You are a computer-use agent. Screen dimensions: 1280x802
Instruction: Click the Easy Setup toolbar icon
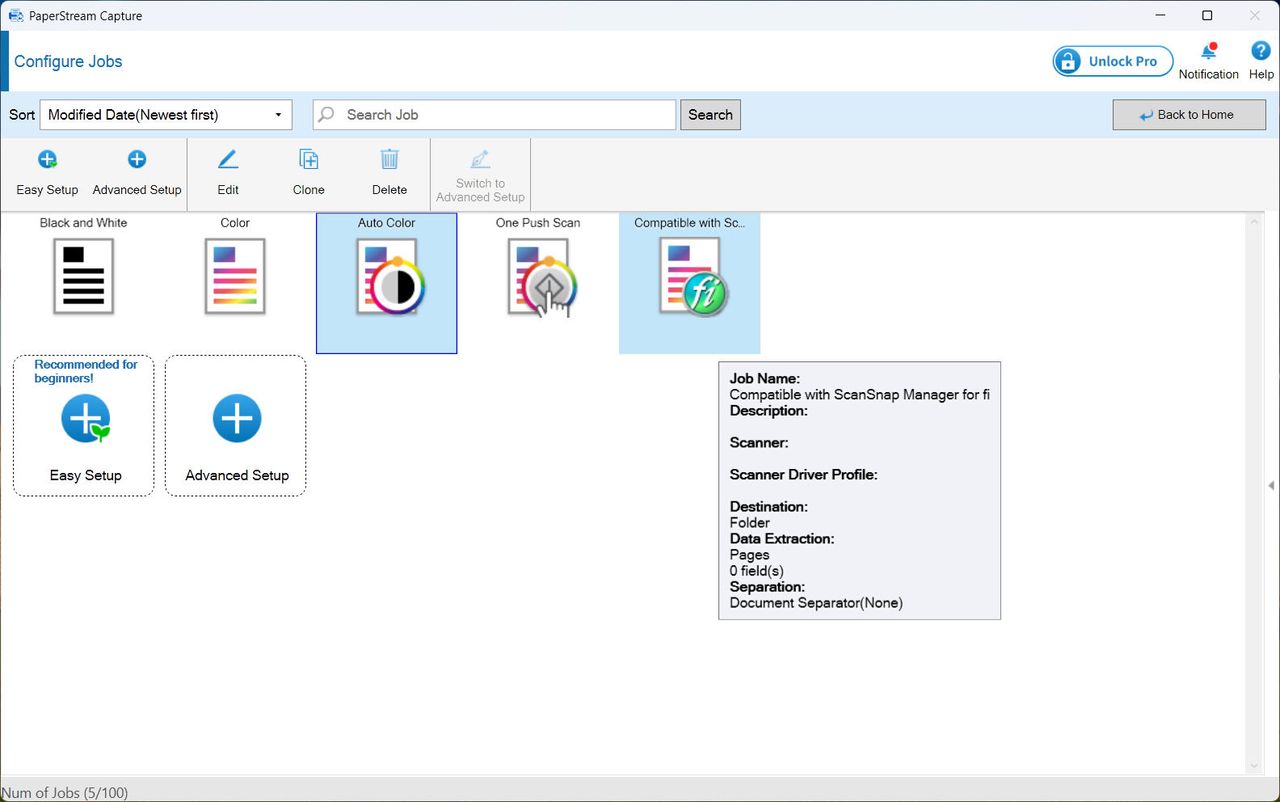47,159
